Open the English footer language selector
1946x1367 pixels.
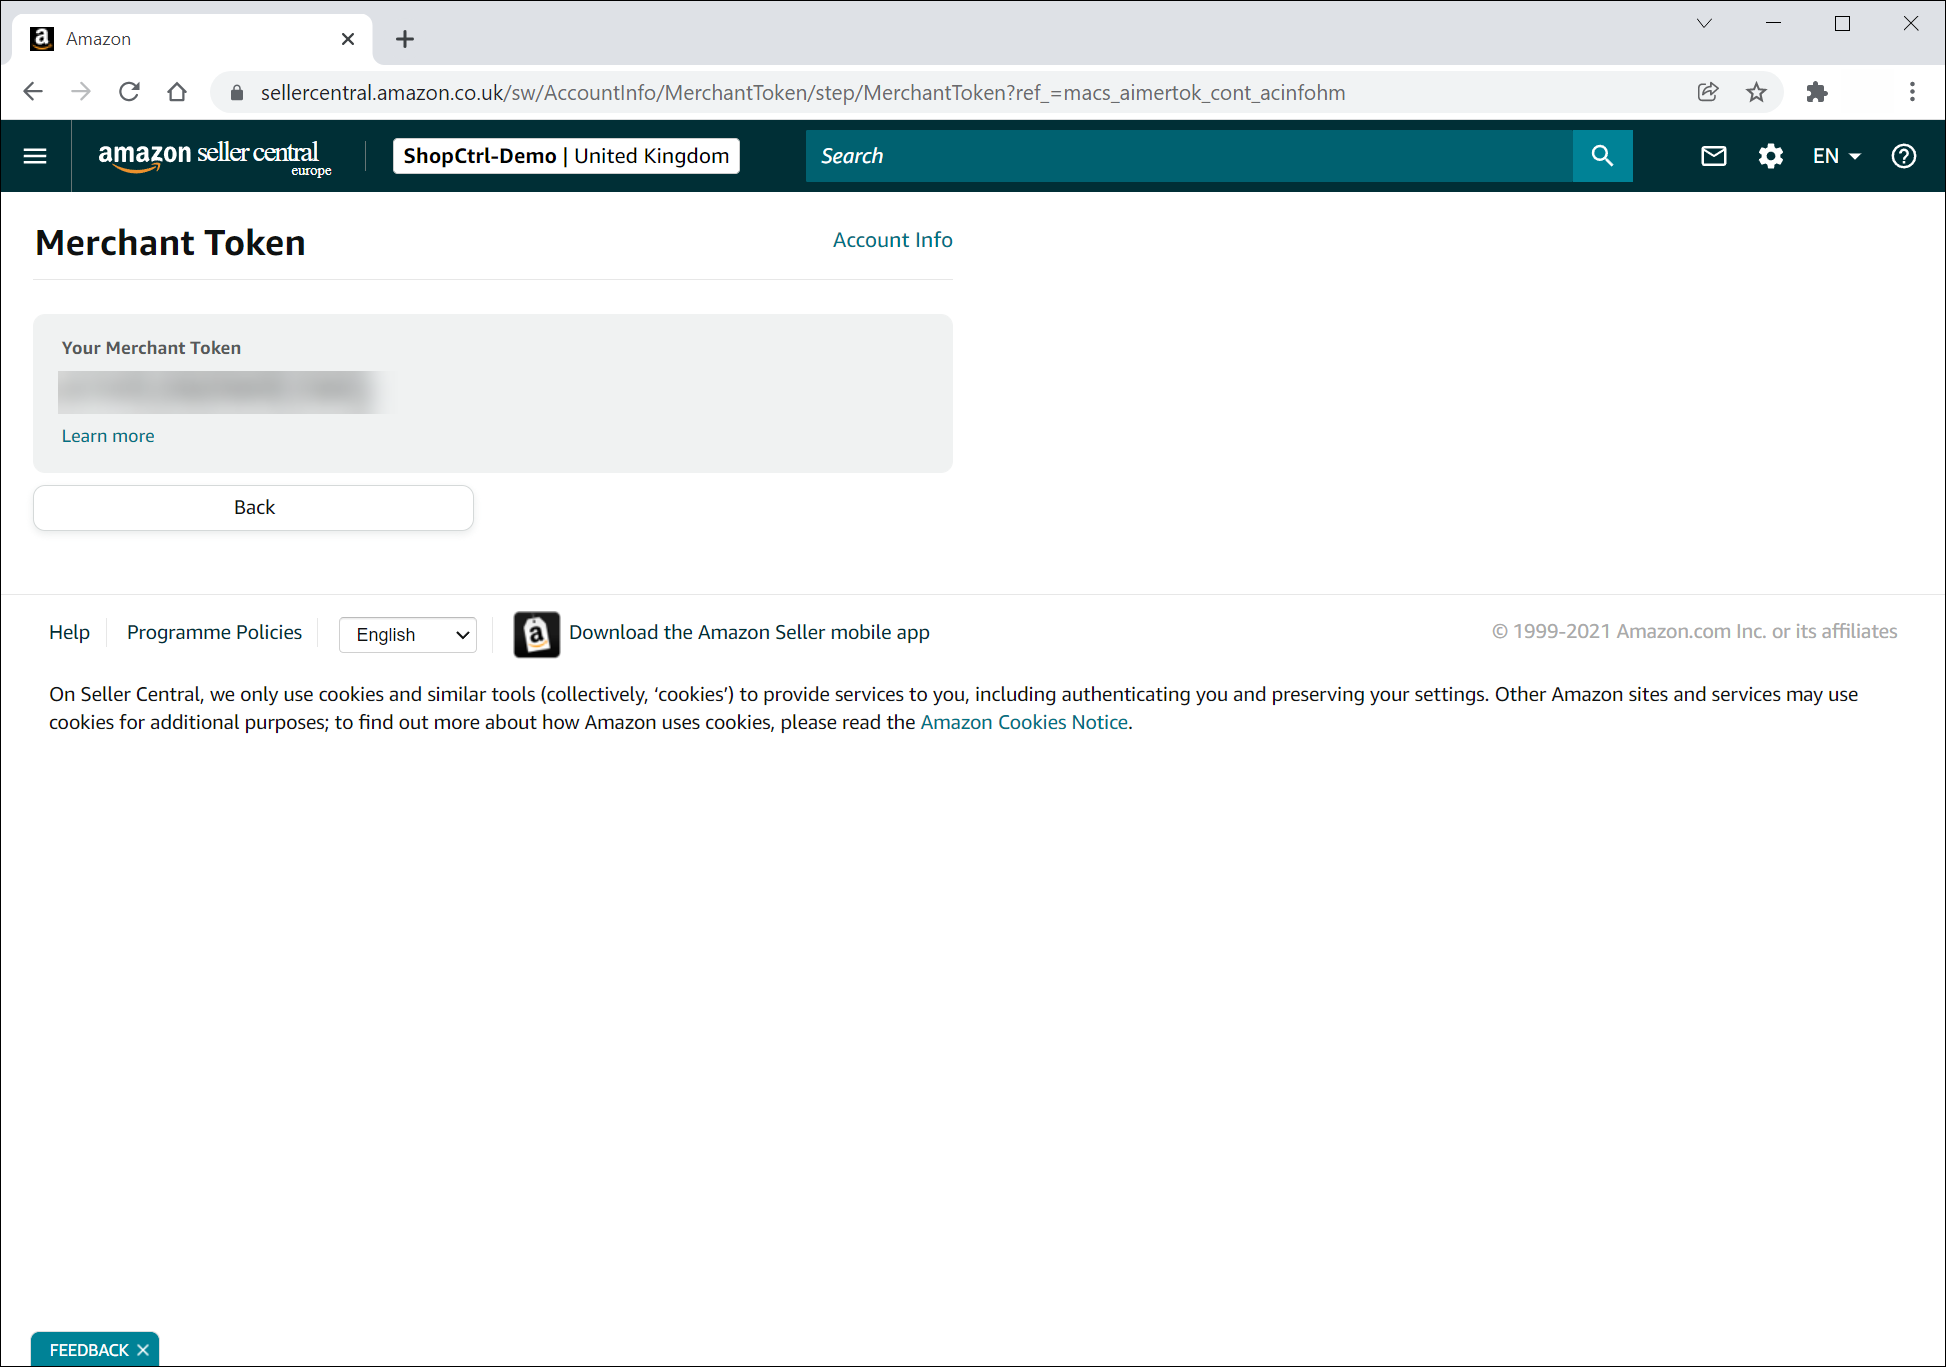(x=408, y=635)
